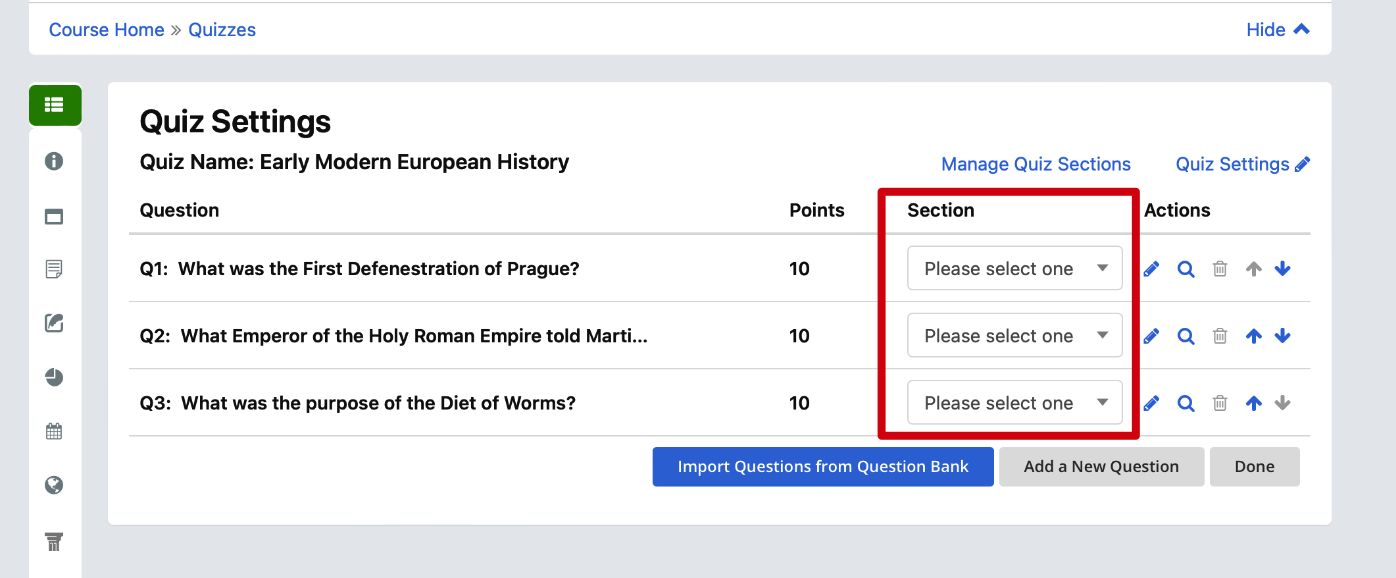Image resolution: width=1396 pixels, height=578 pixels.
Task: Click Import Questions from Question Bank
Action: tap(823, 467)
